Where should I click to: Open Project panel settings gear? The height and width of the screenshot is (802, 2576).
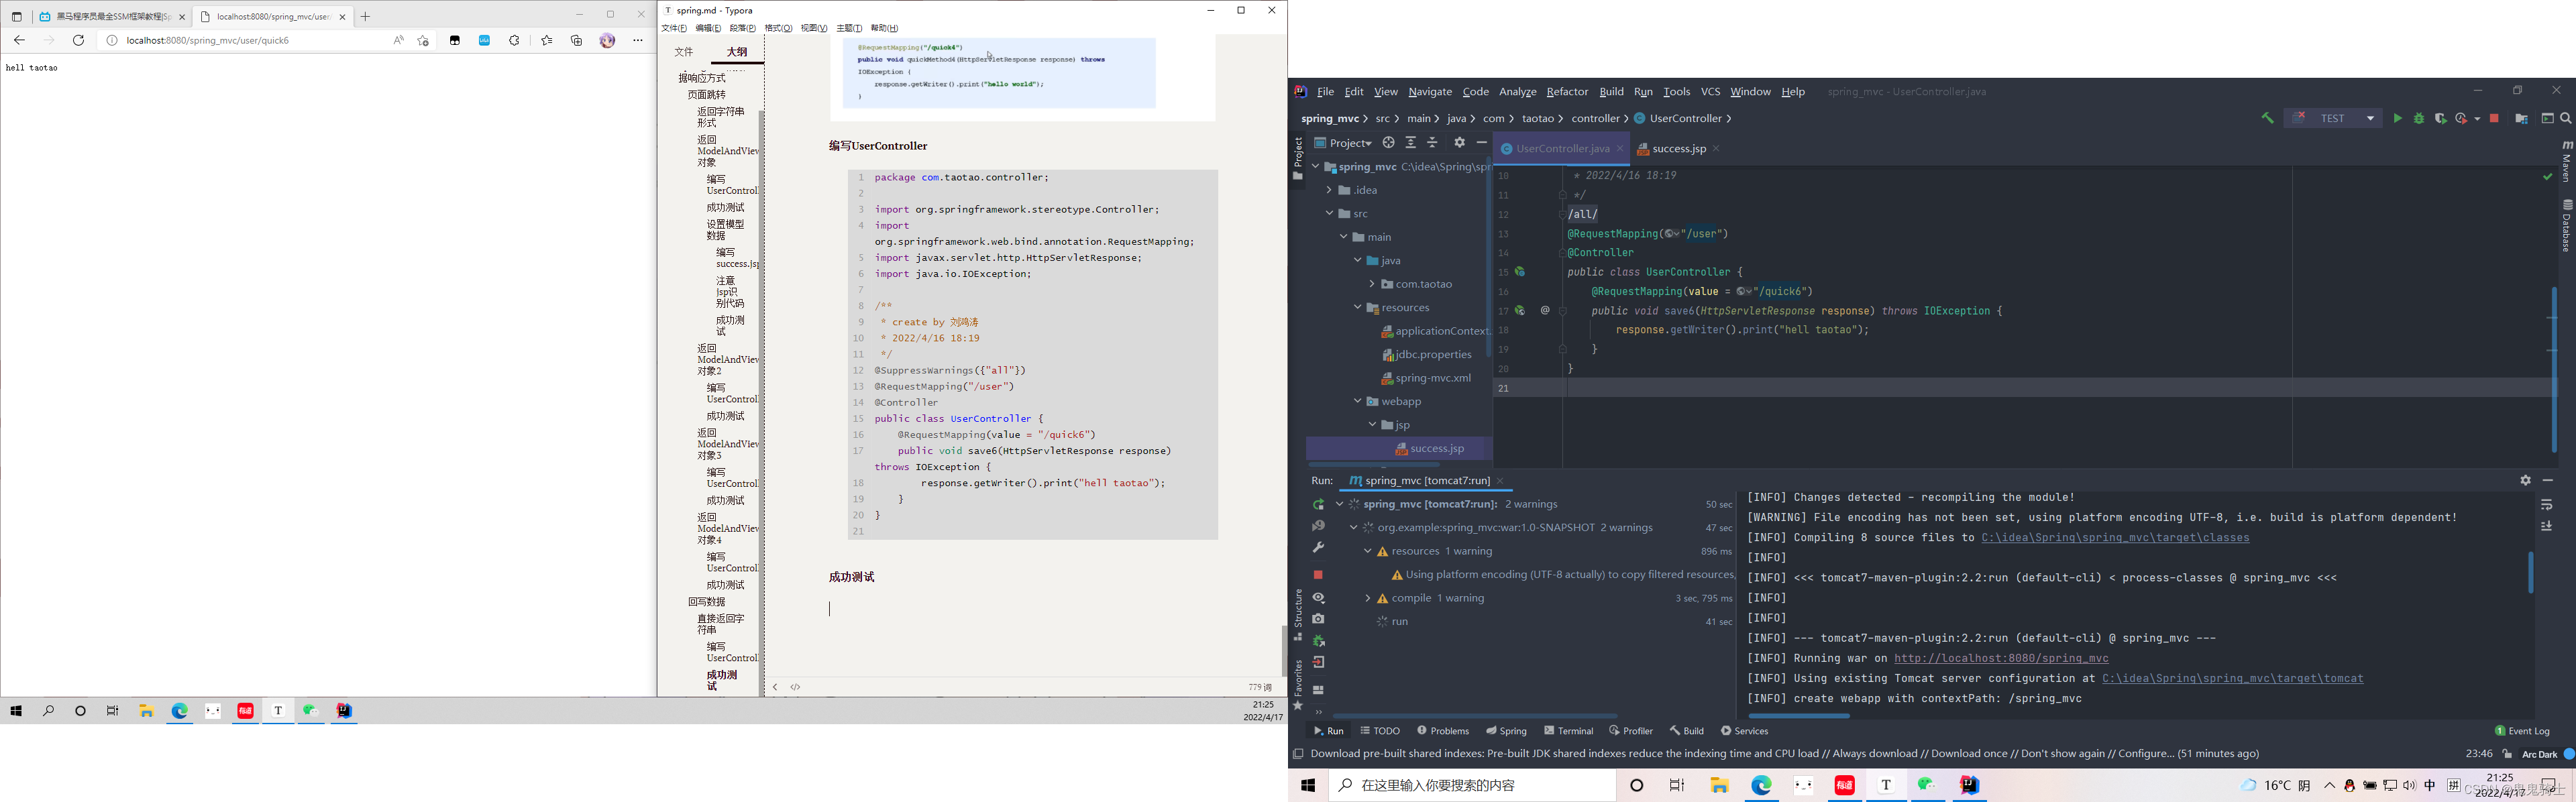point(1459,143)
